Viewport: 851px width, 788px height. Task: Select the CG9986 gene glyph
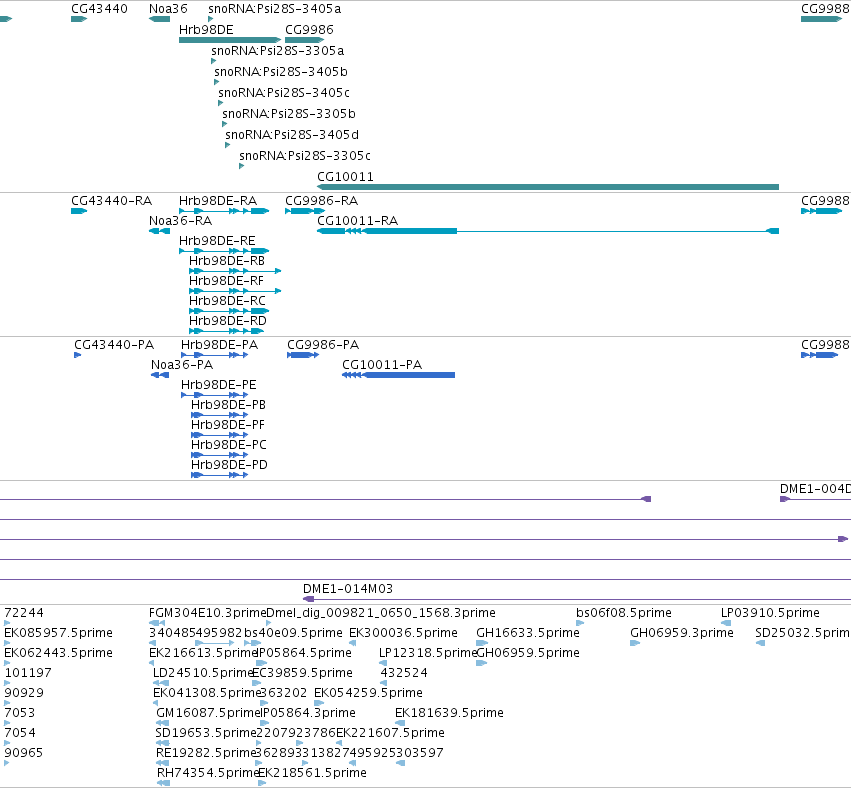click(304, 40)
